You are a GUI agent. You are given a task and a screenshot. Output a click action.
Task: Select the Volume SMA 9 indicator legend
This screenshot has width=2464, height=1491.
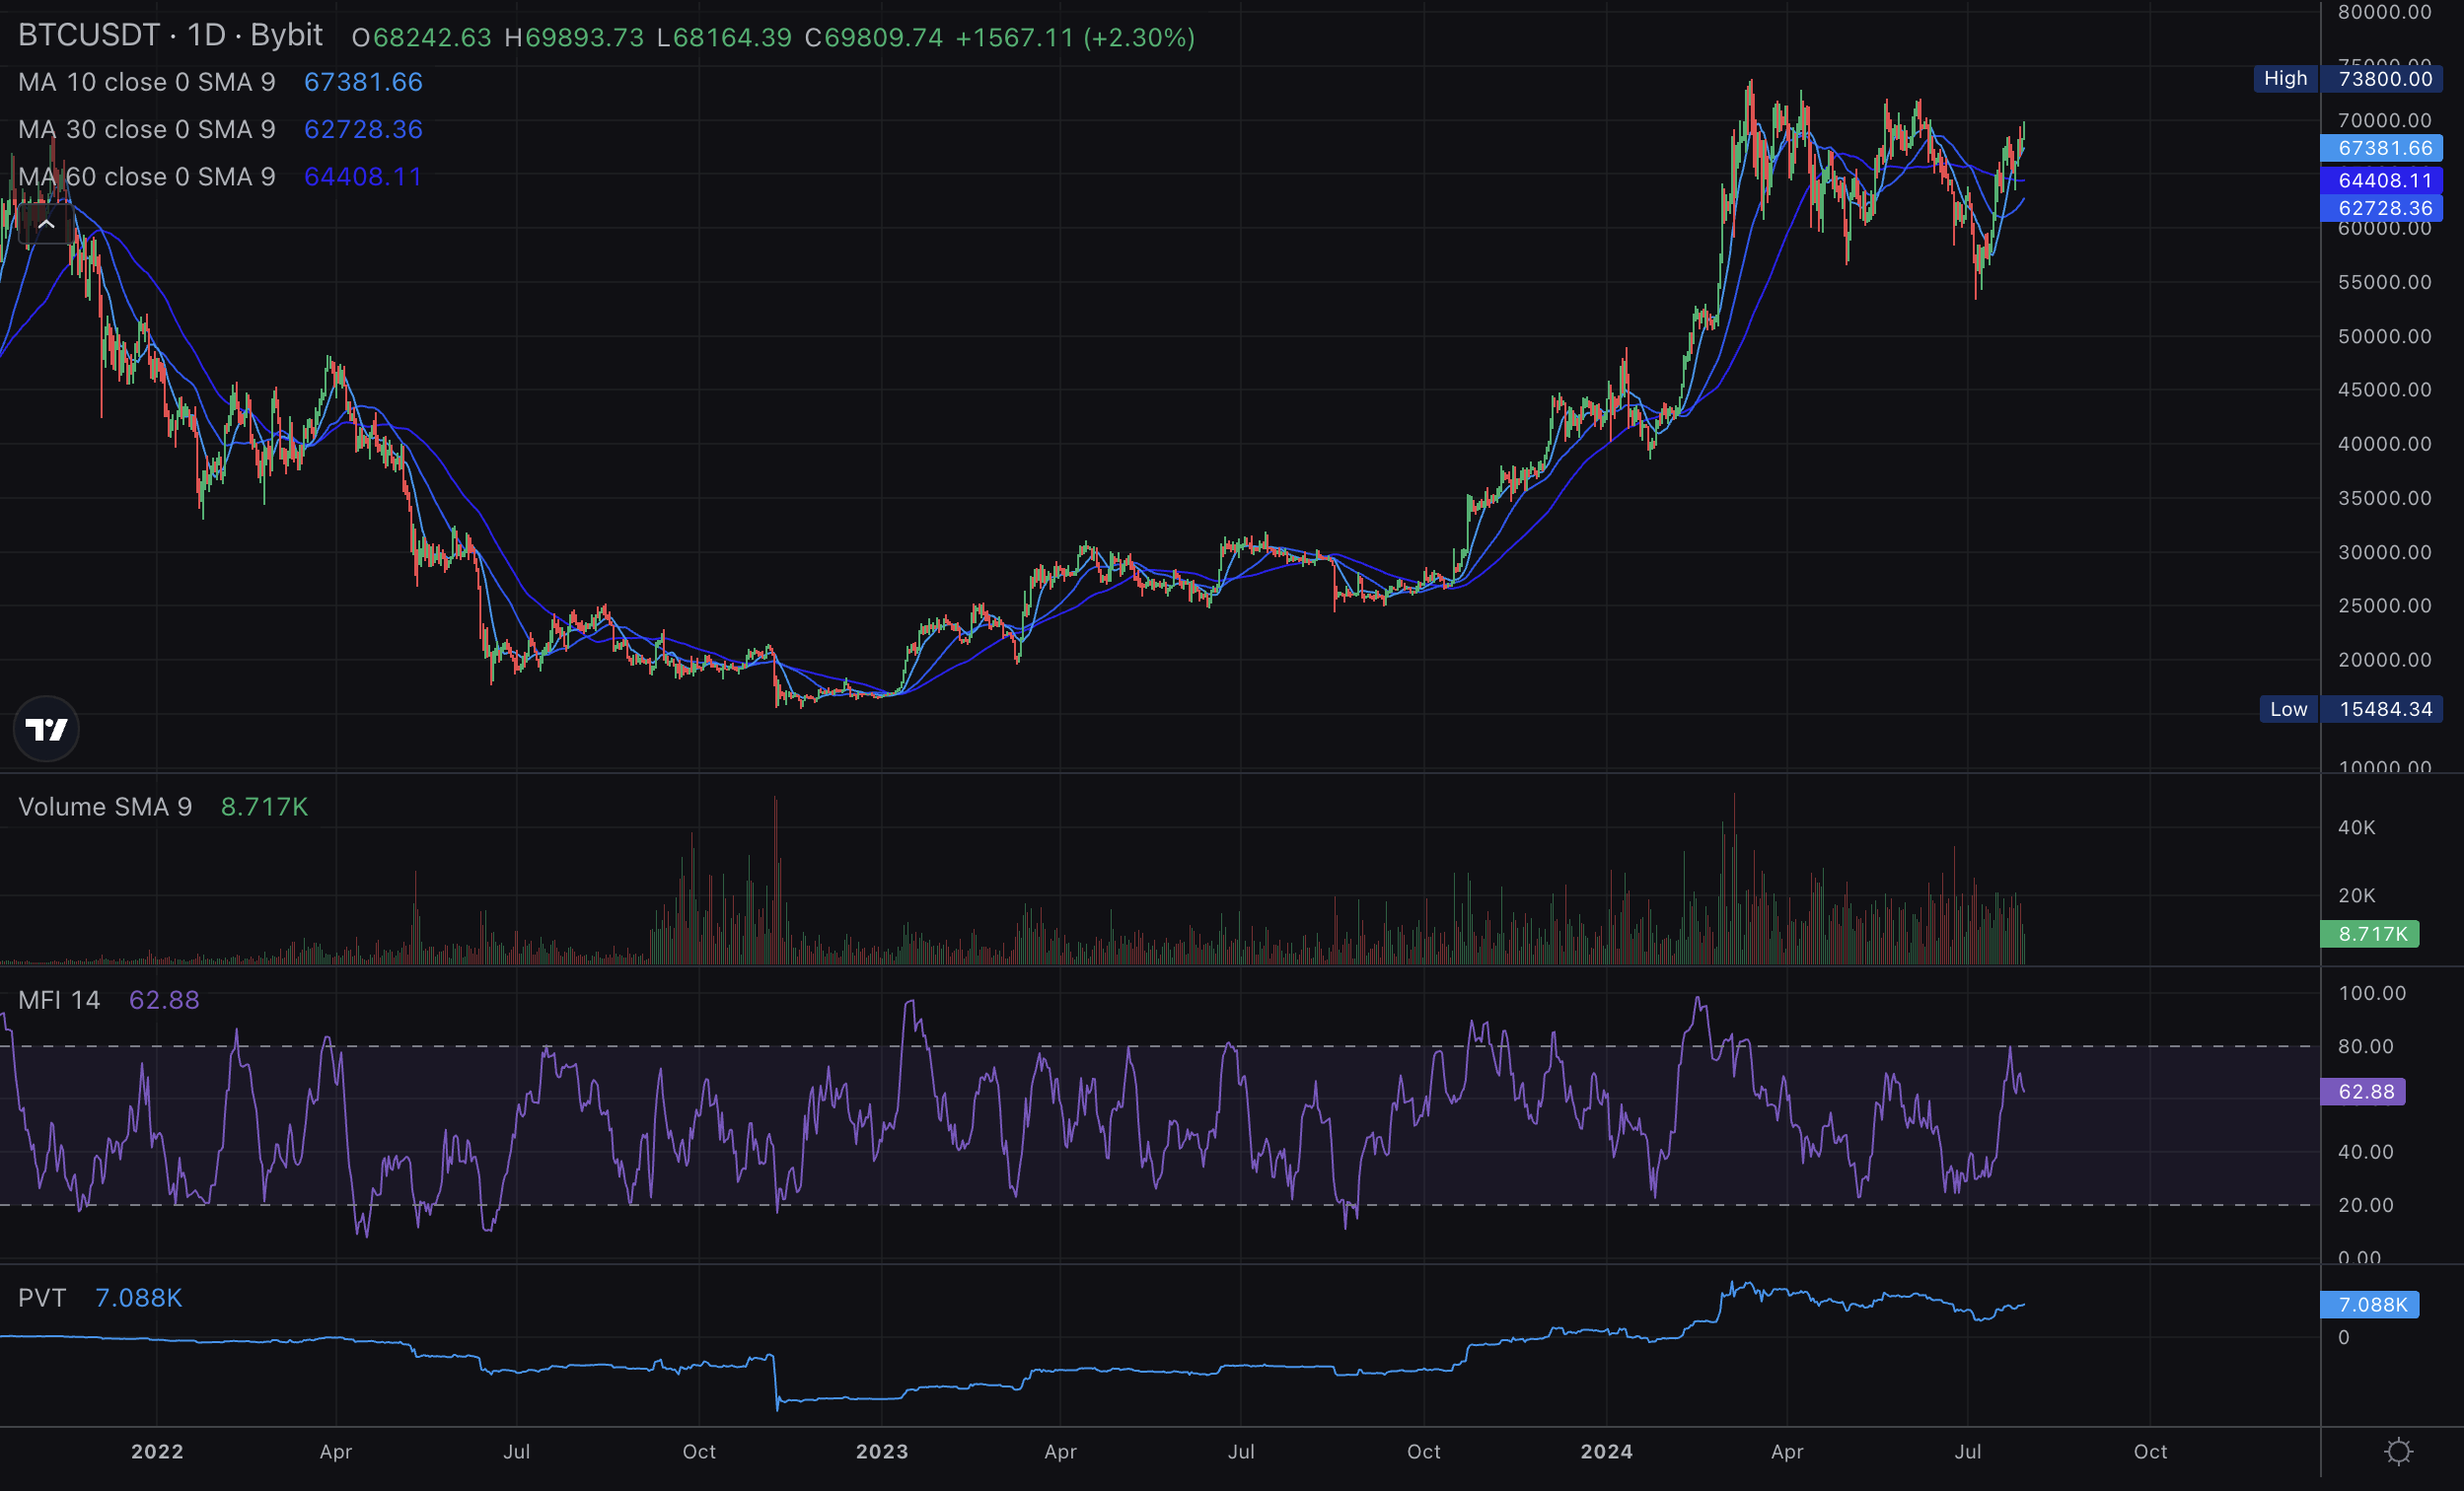(x=105, y=807)
